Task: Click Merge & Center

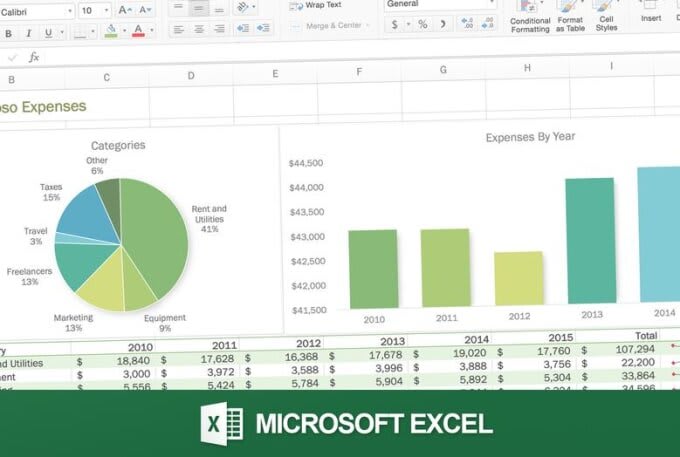Action: pos(326,26)
